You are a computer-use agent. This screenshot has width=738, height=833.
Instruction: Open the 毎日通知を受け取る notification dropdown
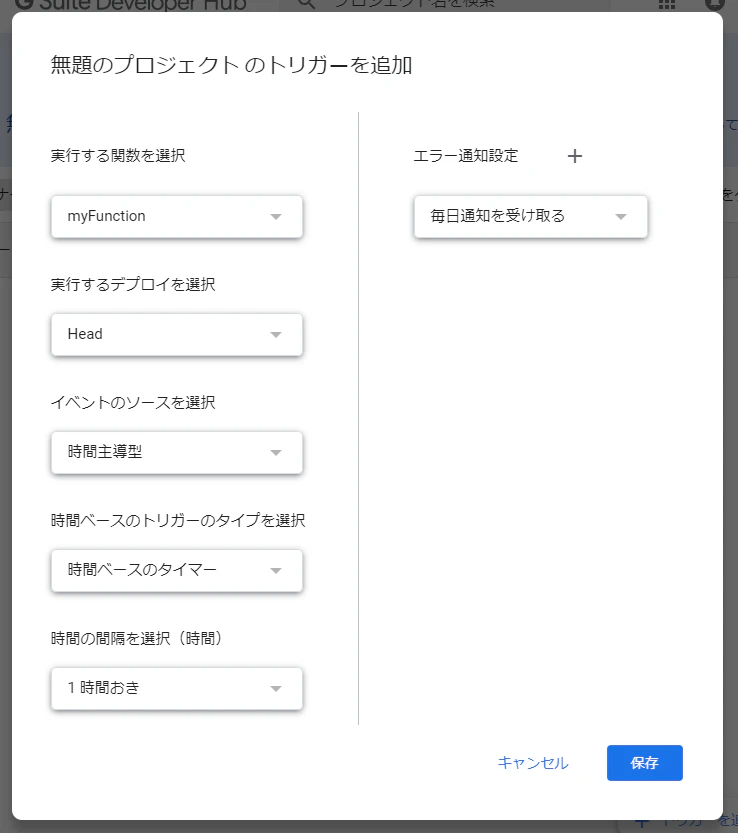click(x=531, y=217)
